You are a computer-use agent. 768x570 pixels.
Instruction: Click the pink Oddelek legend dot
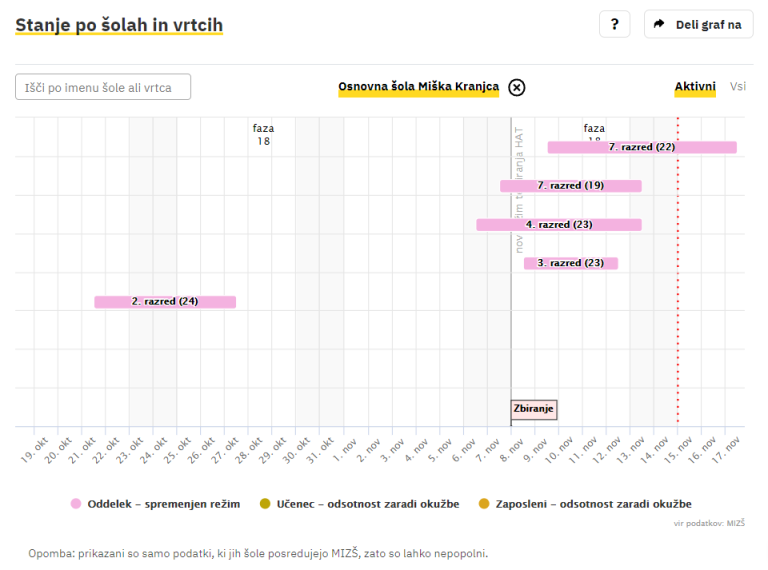[75, 504]
